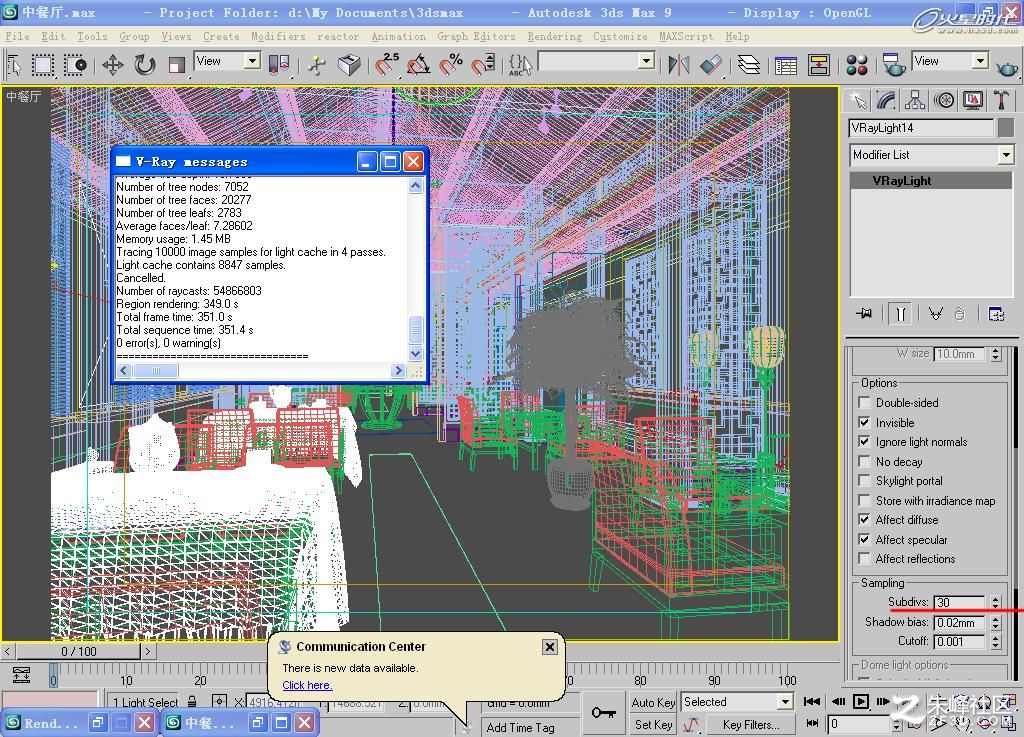1024x737 pixels.
Task: Adjust the Cutoff spinner arrows
Action: 995,642
